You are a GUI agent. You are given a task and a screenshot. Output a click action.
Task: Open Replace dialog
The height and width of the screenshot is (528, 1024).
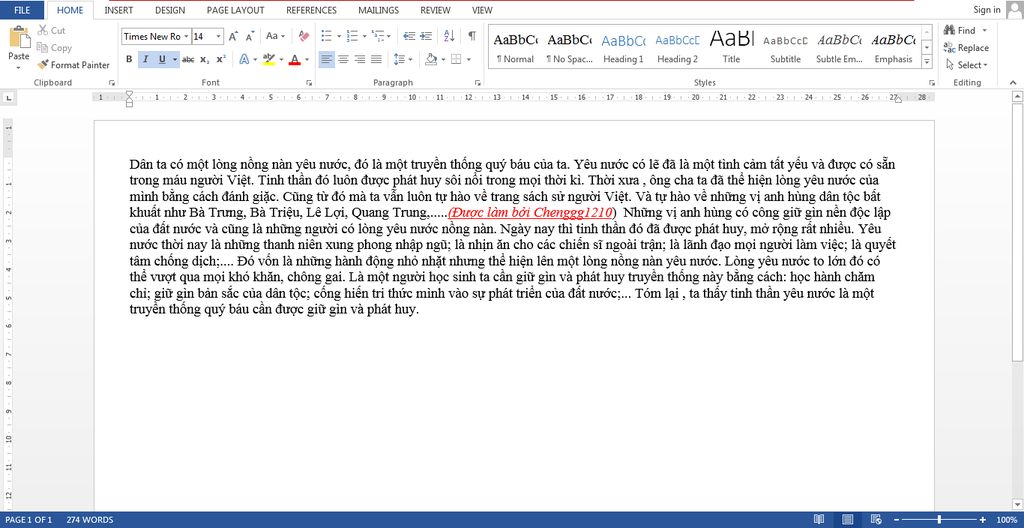[967, 48]
